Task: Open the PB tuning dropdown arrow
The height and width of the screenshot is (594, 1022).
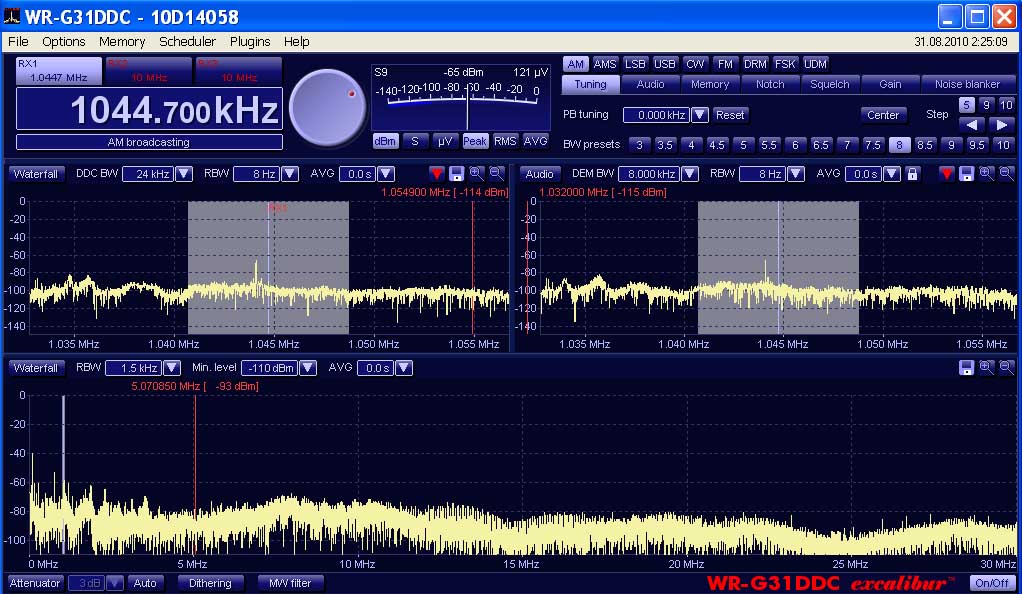Action: [x=700, y=115]
